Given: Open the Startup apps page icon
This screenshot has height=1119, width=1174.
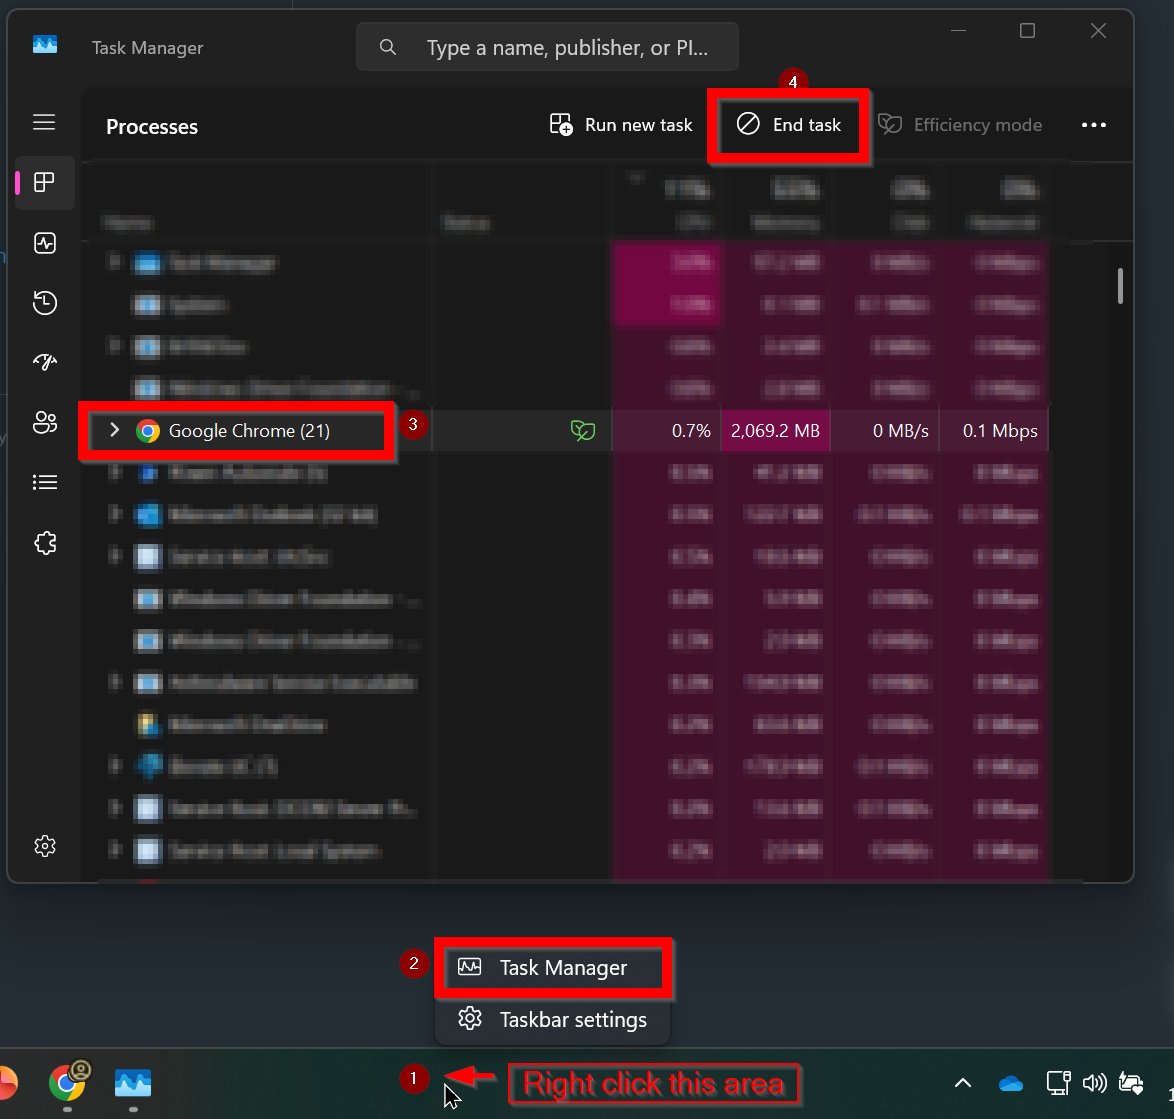Looking at the screenshot, I should (x=44, y=362).
